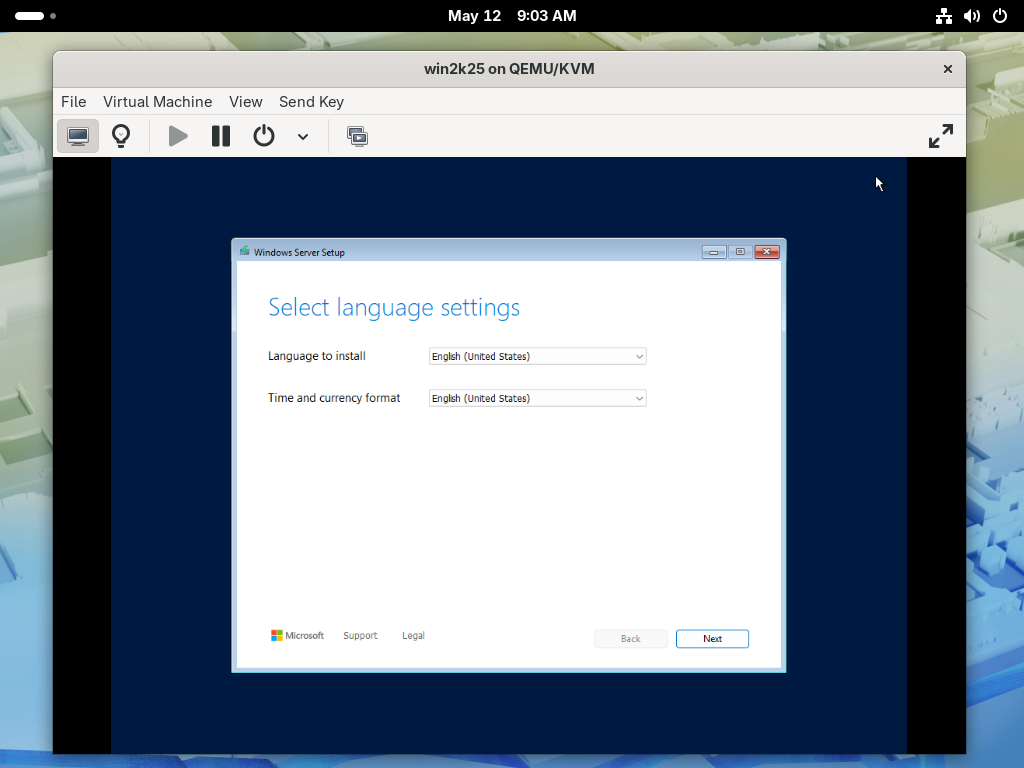Image resolution: width=1024 pixels, height=768 pixels.
Task: Open virtual hardware details lightbulb
Action: [x=121, y=136]
